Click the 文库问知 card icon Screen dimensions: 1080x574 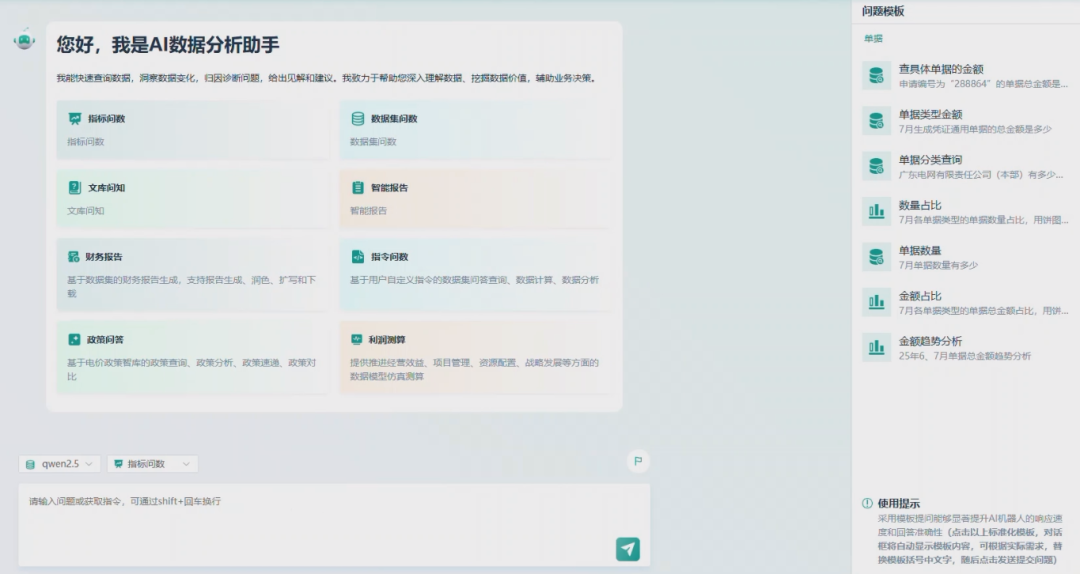74,187
